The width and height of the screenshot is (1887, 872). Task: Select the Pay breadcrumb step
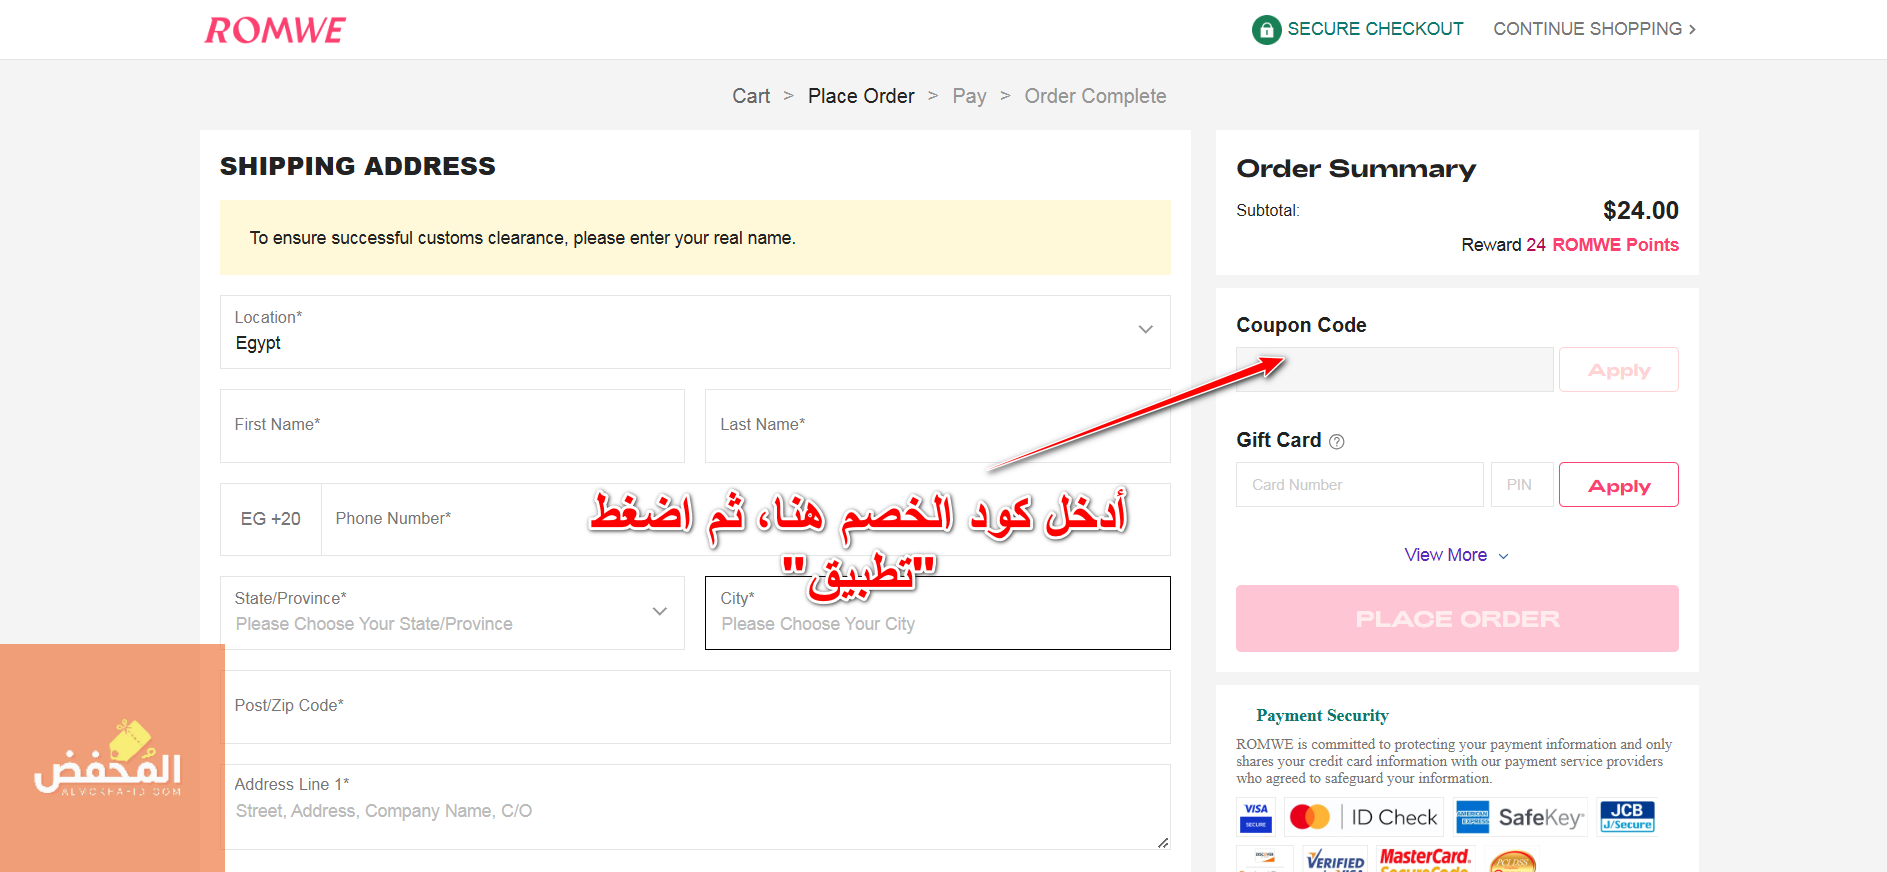pyautogui.click(x=969, y=96)
